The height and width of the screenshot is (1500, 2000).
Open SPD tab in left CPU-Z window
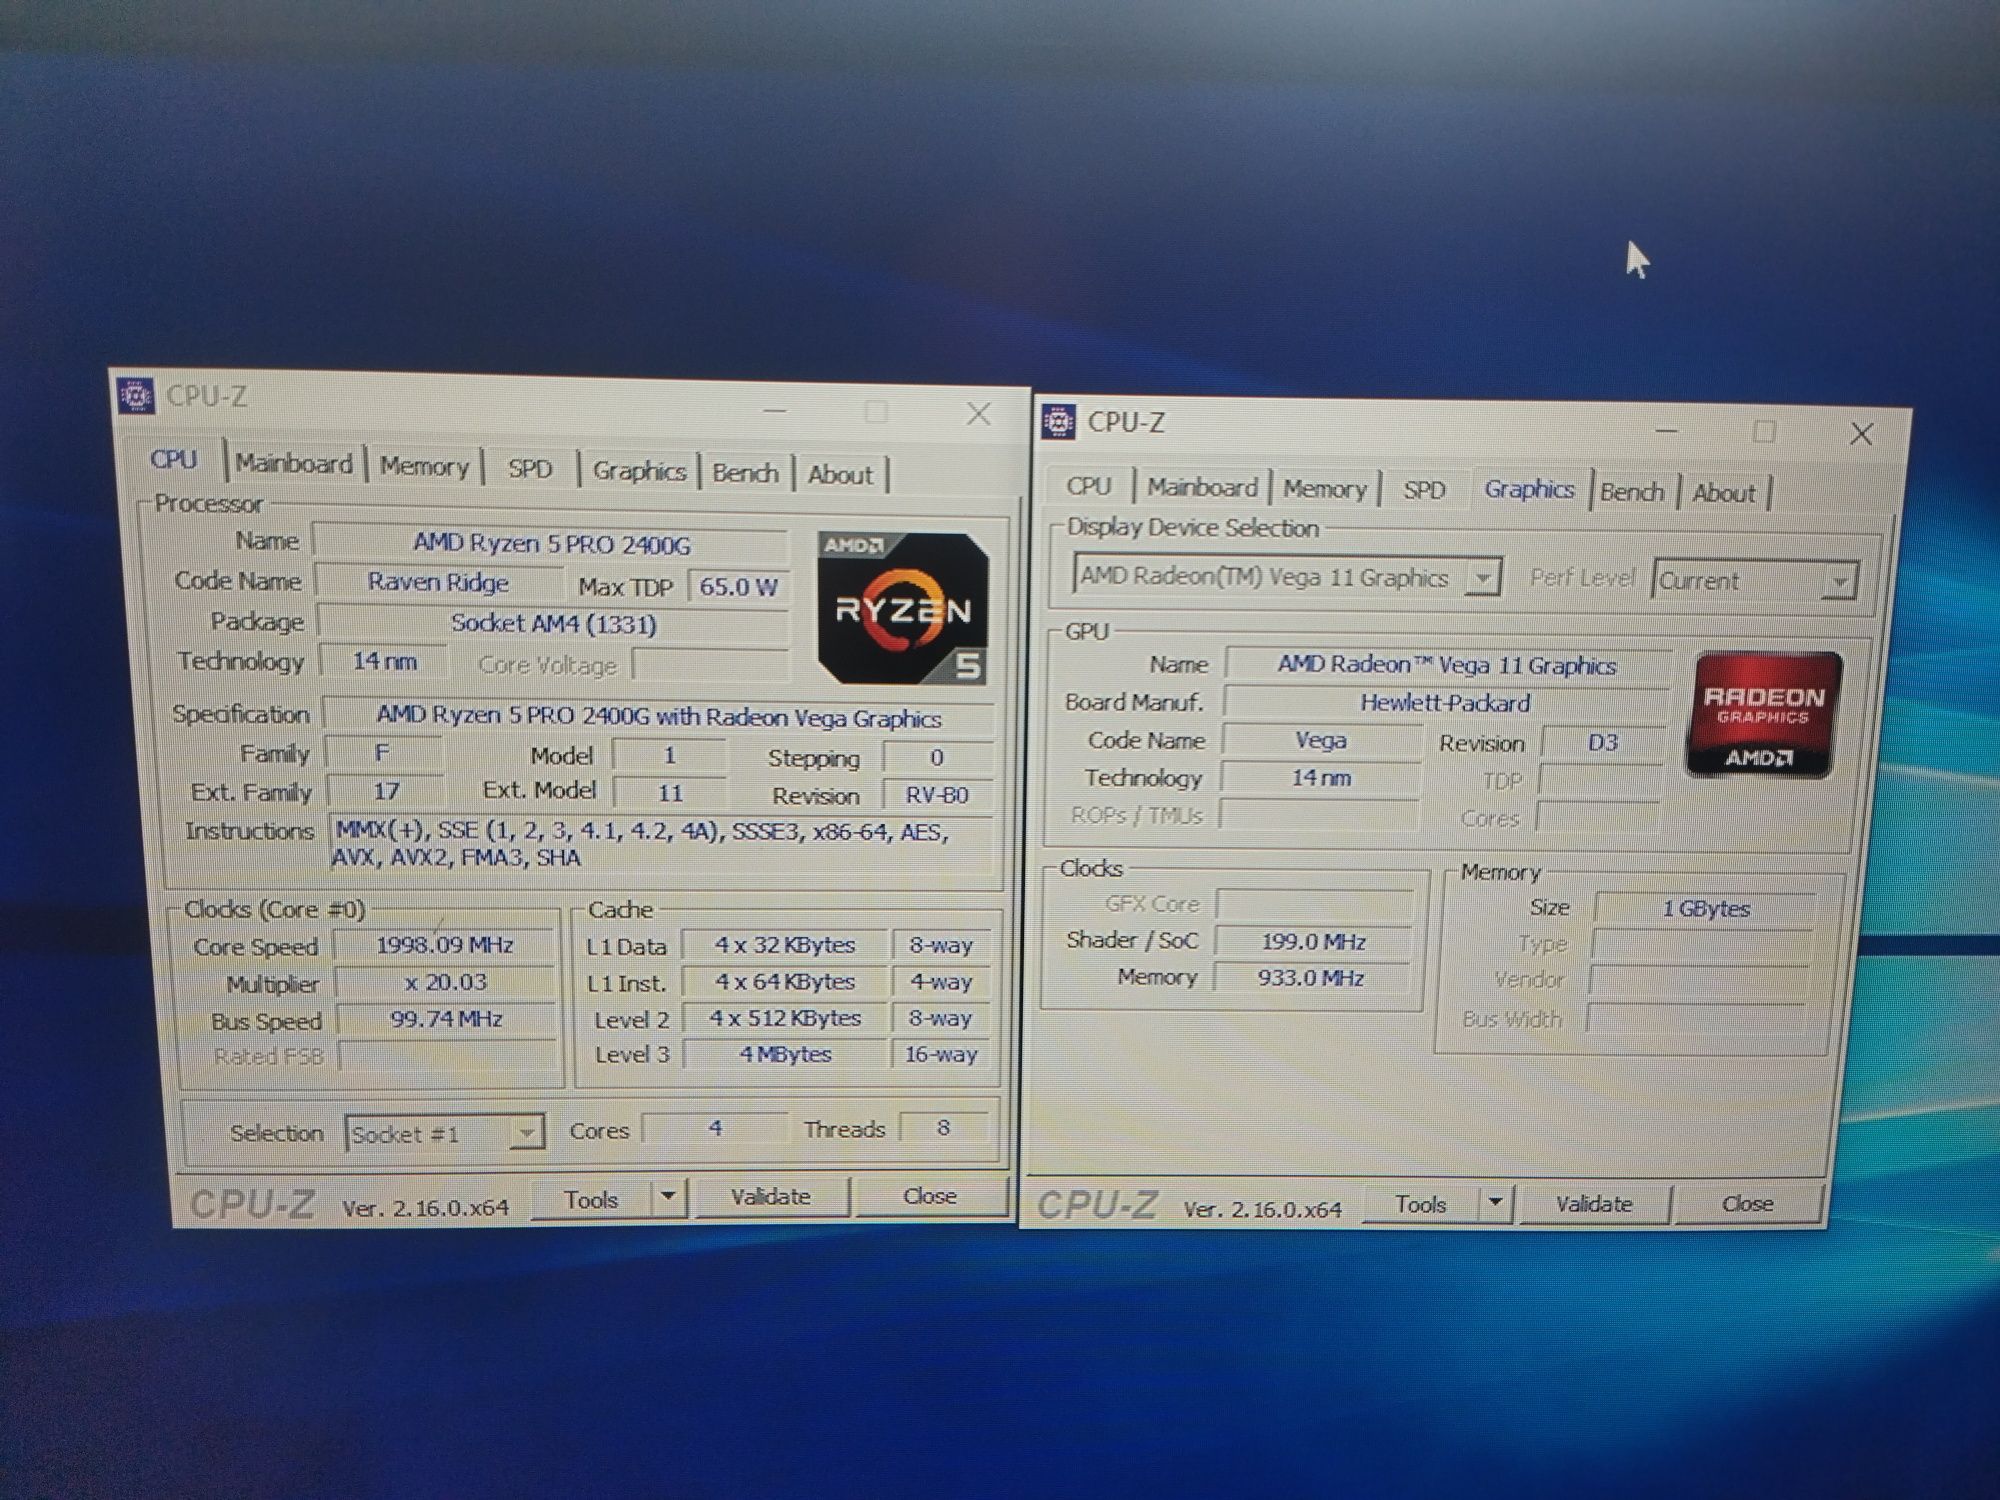(x=530, y=468)
